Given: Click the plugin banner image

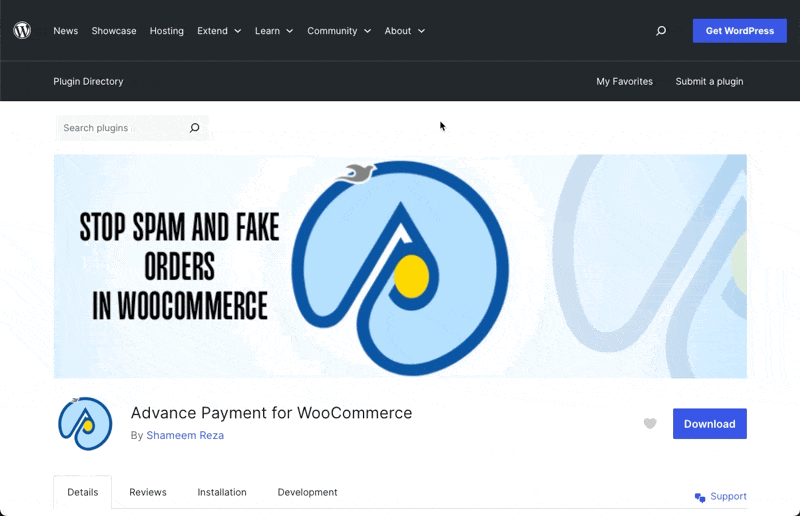Looking at the screenshot, I should [x=400, y=266].
